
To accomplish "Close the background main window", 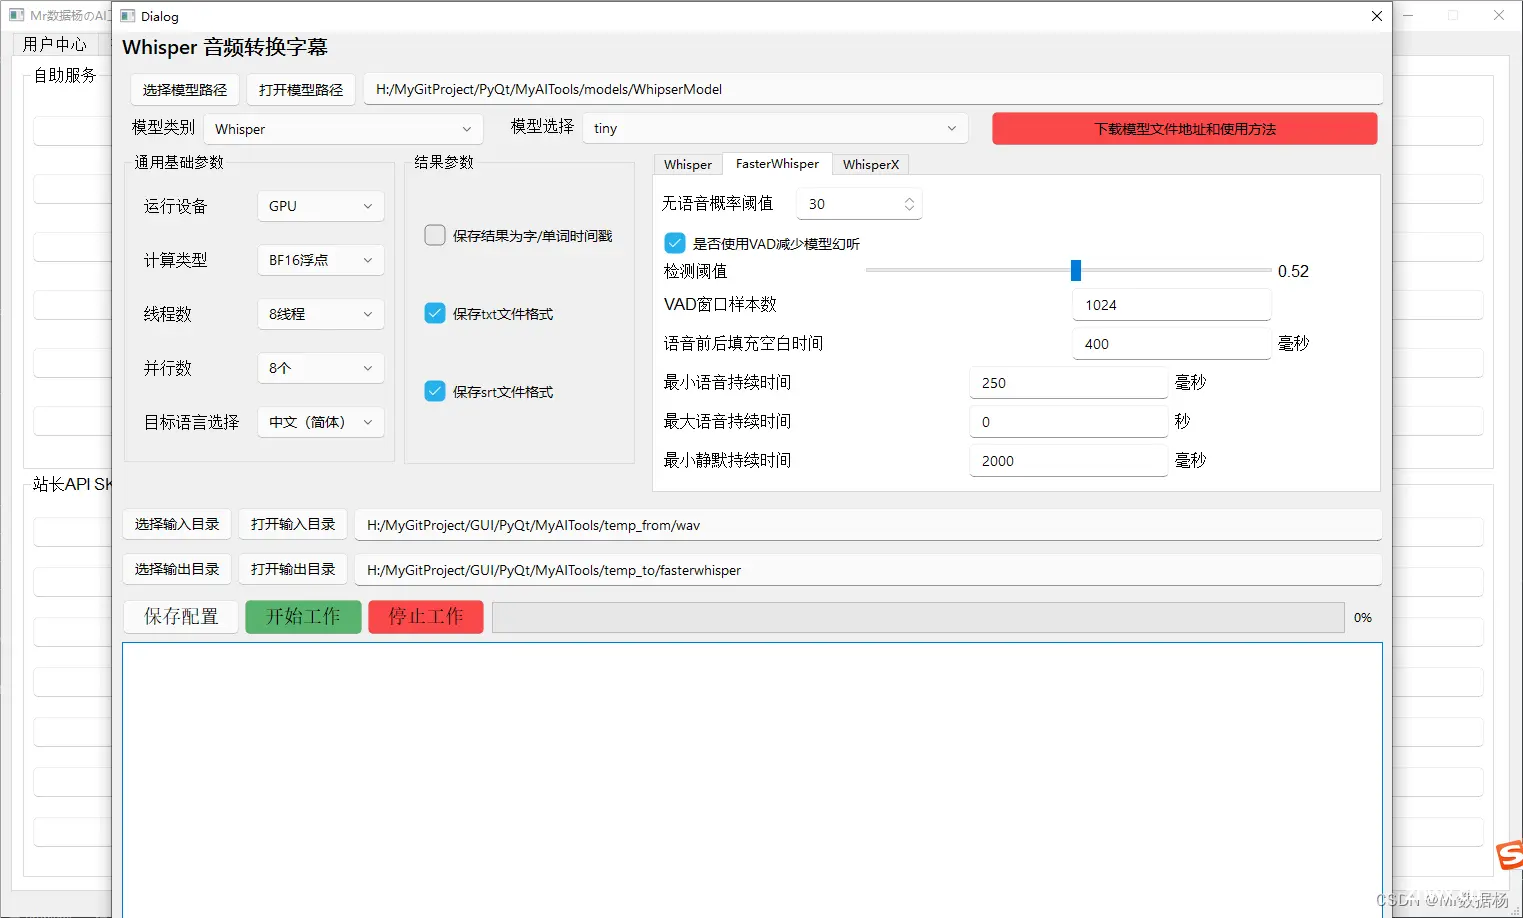I will point(1499,15).
